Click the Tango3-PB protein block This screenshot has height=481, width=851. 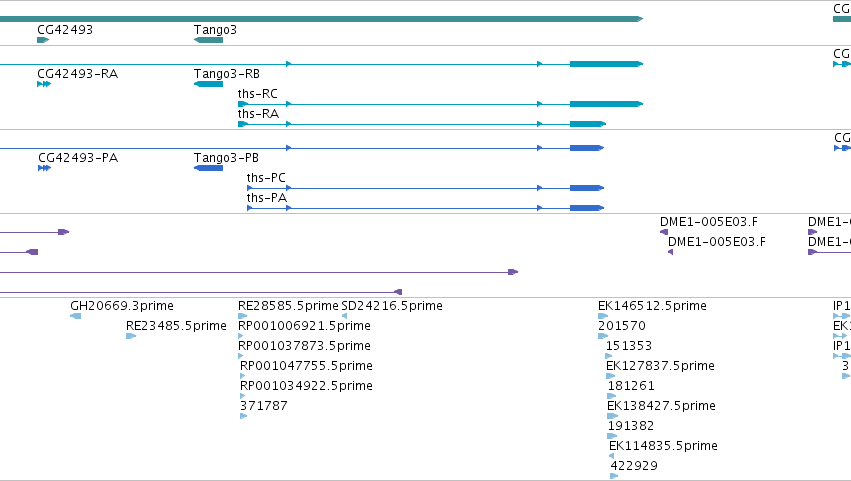click(208, 168)
